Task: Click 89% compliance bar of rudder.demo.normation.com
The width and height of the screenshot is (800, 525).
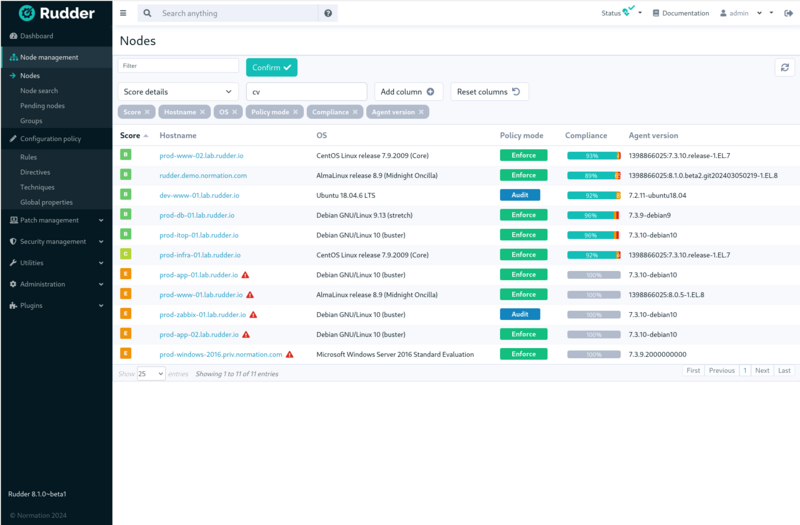Action: [x=594, y=176]
